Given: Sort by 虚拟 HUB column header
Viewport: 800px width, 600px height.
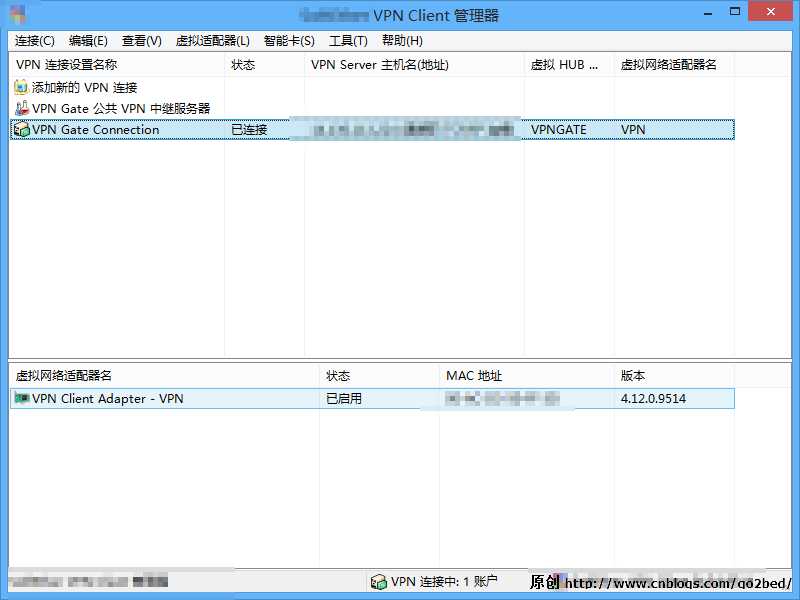Looking at the screenshot, I should 569,65.
